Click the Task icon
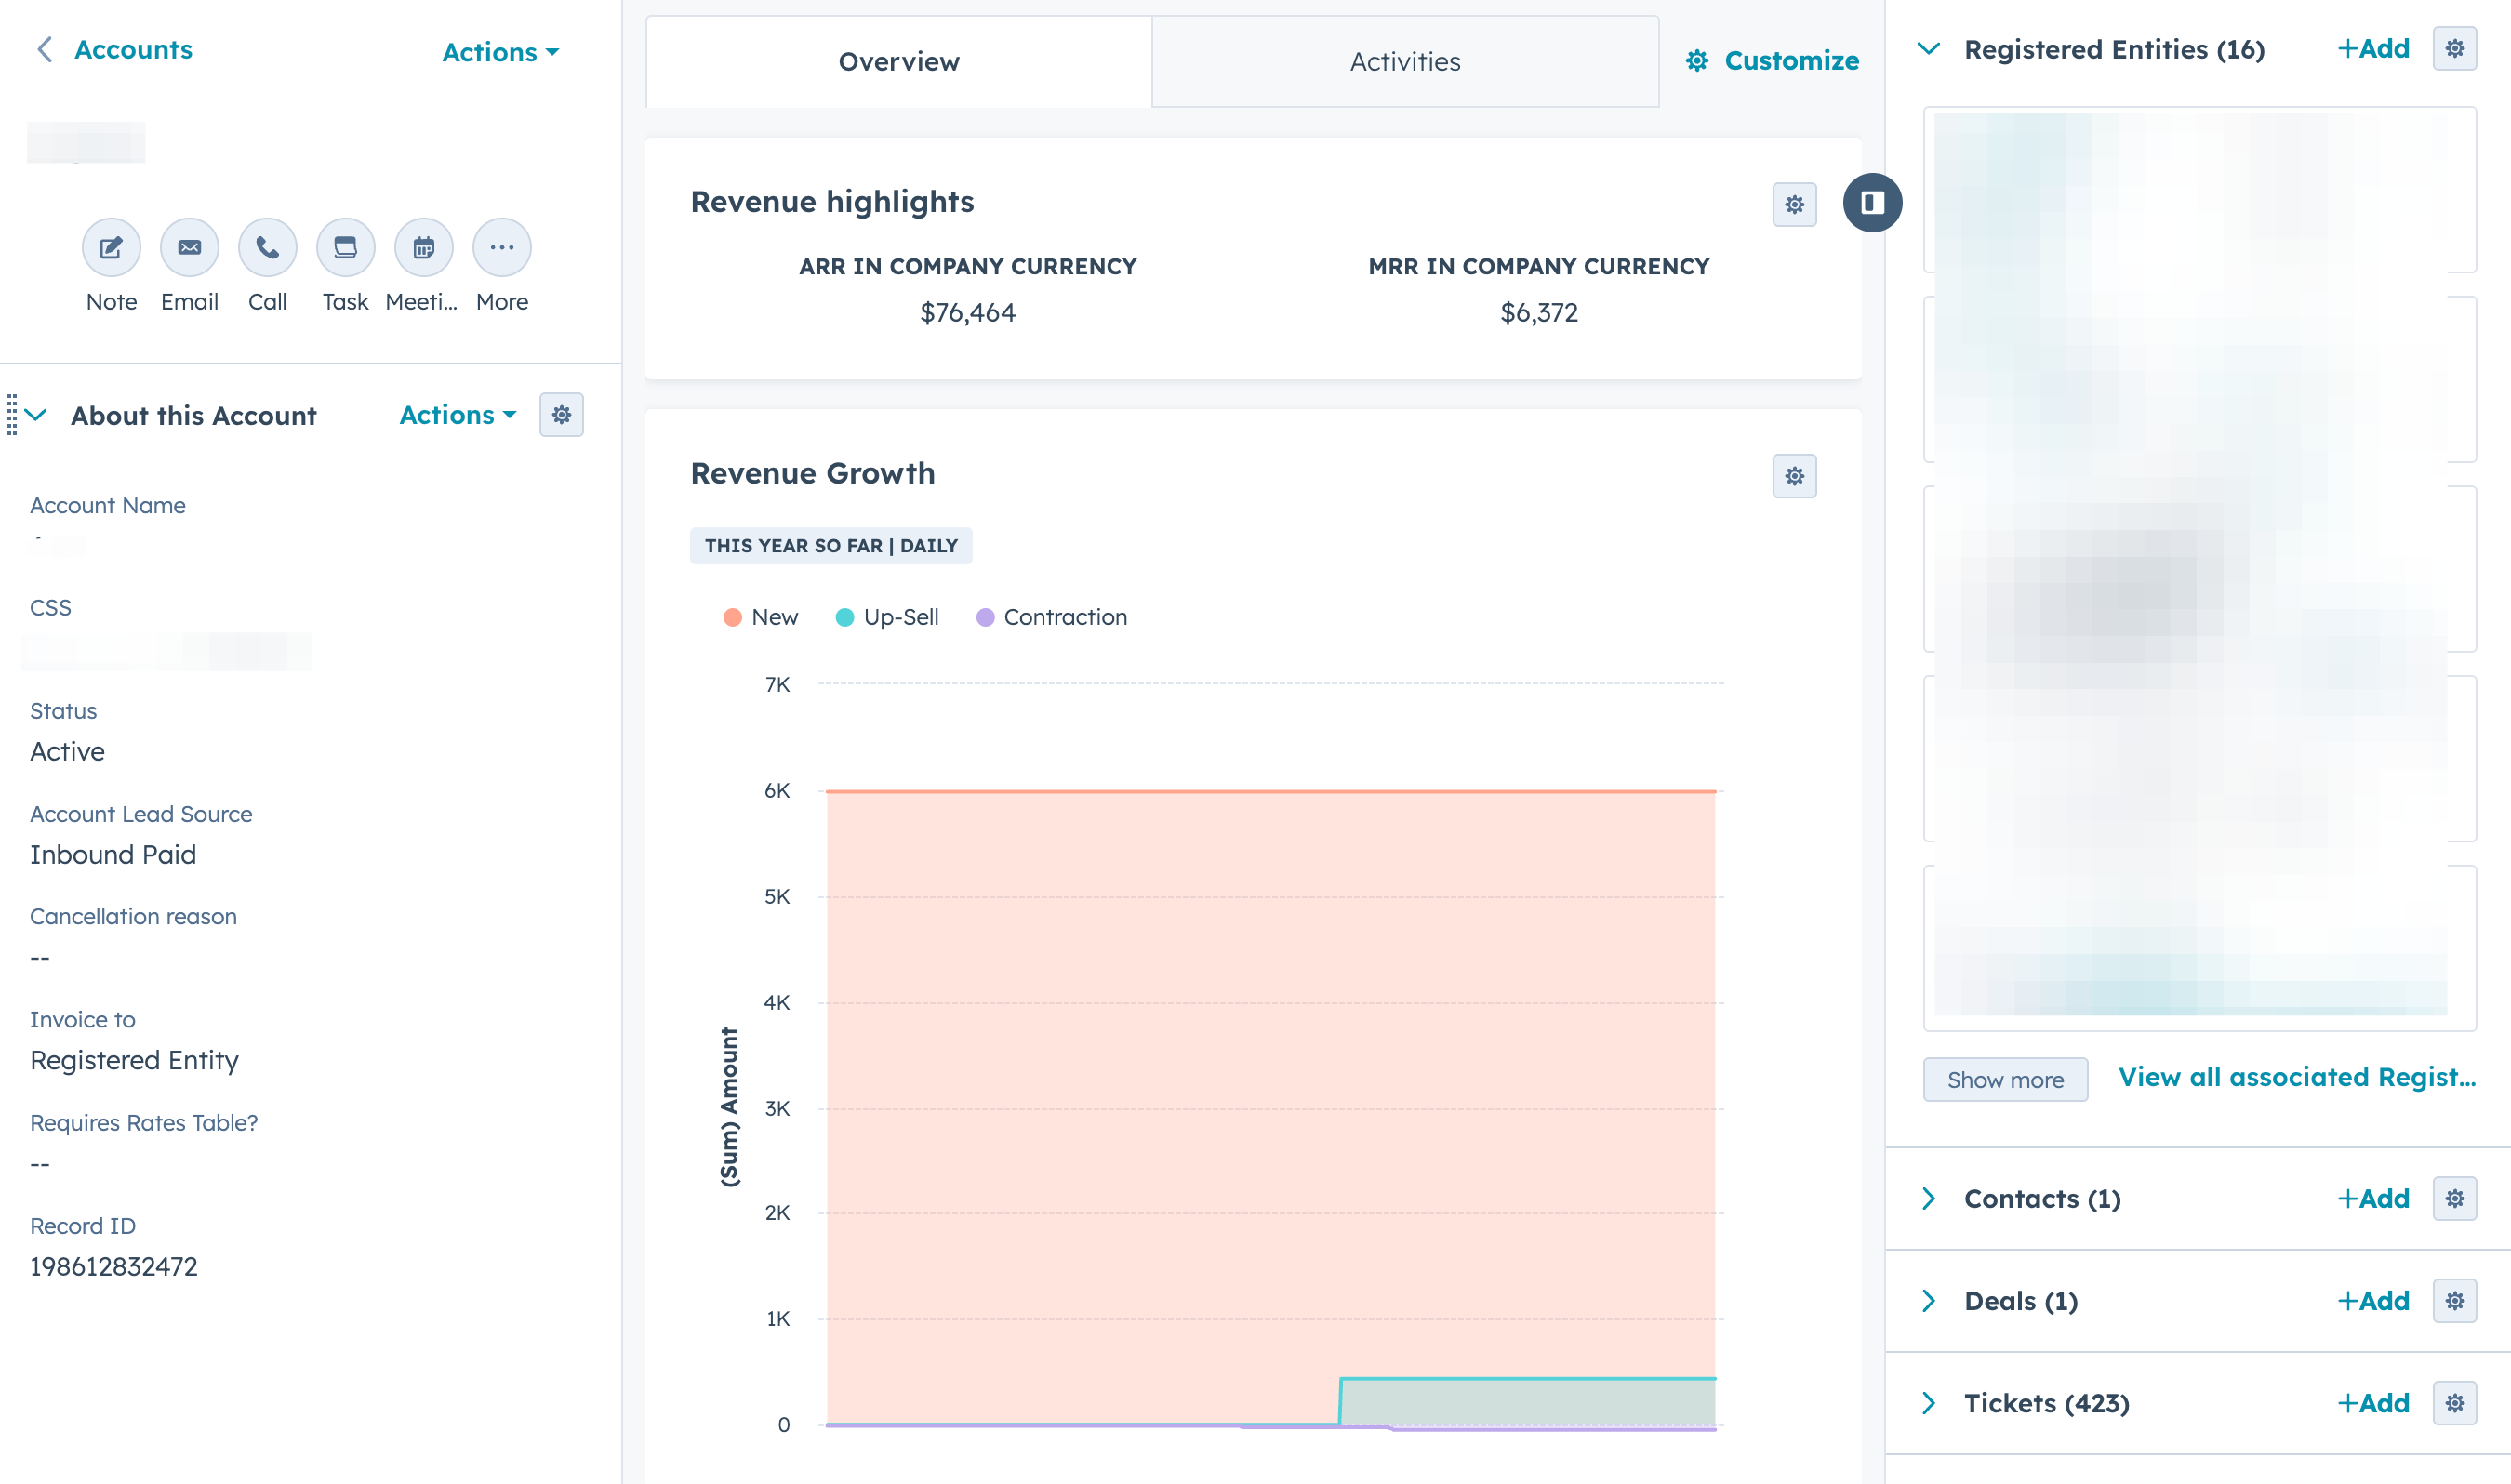Screen dimensions: 2511x1484 pyautogui.click(x=345, y=248)
